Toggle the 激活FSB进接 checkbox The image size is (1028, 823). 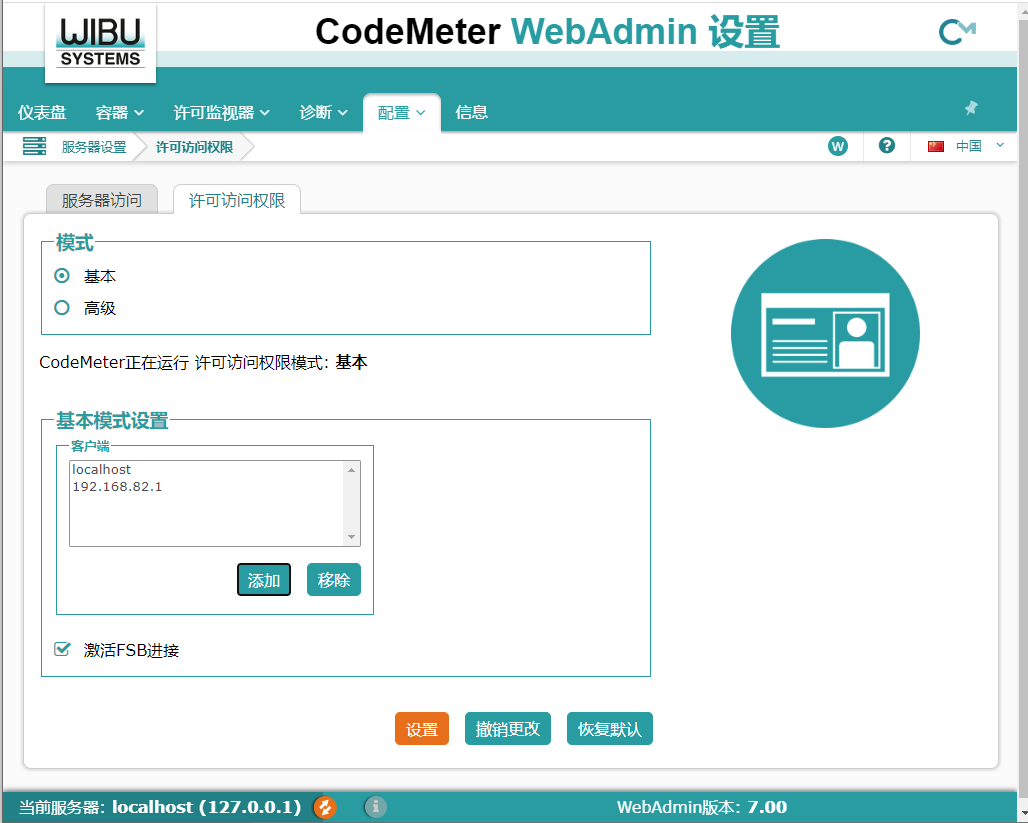pos(62,649)
